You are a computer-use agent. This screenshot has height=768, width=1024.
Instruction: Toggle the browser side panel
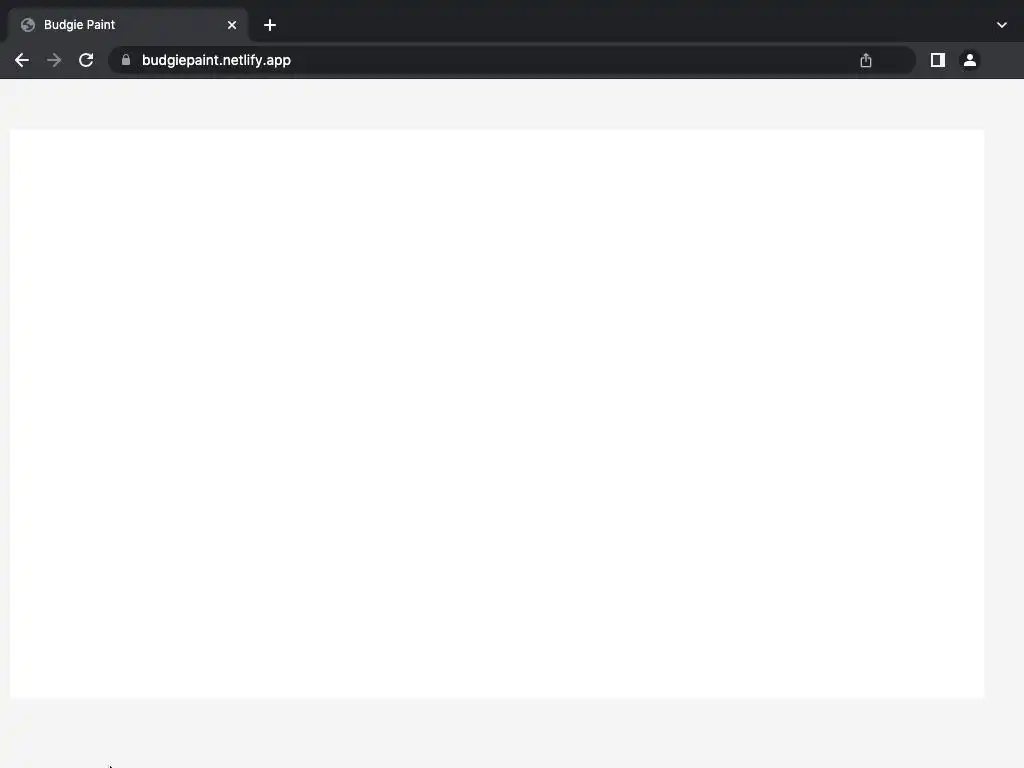[x=938, y=60]
